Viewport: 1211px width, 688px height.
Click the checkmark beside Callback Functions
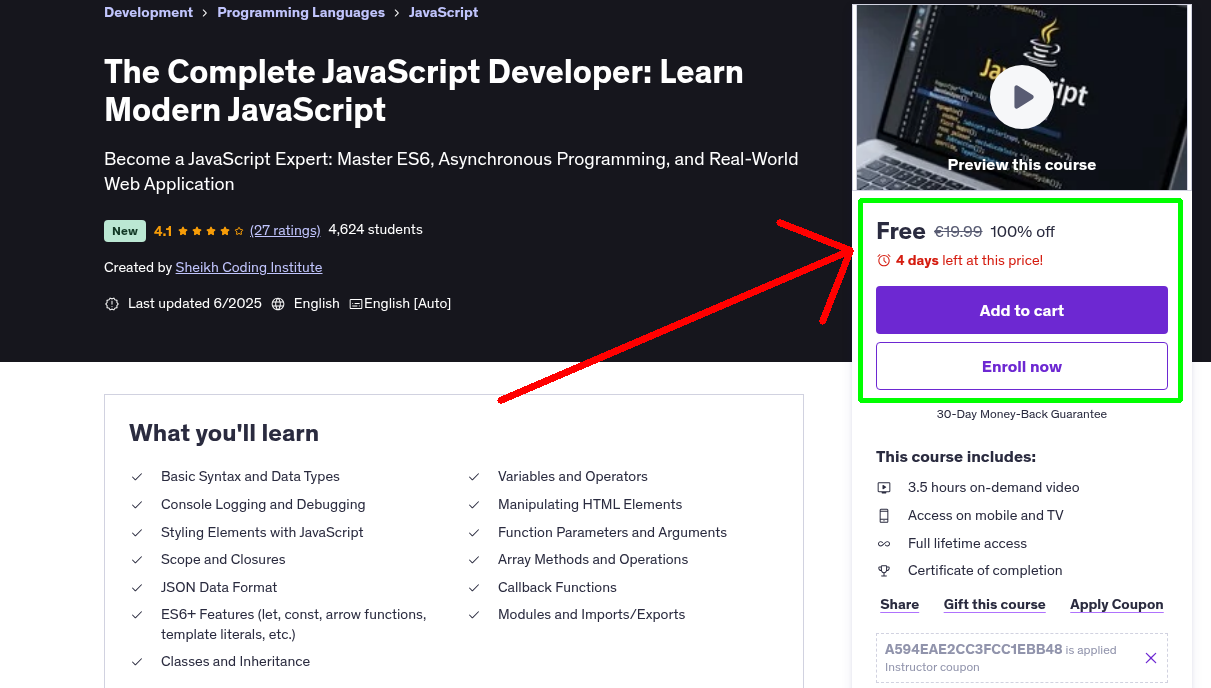pos(474,588)
